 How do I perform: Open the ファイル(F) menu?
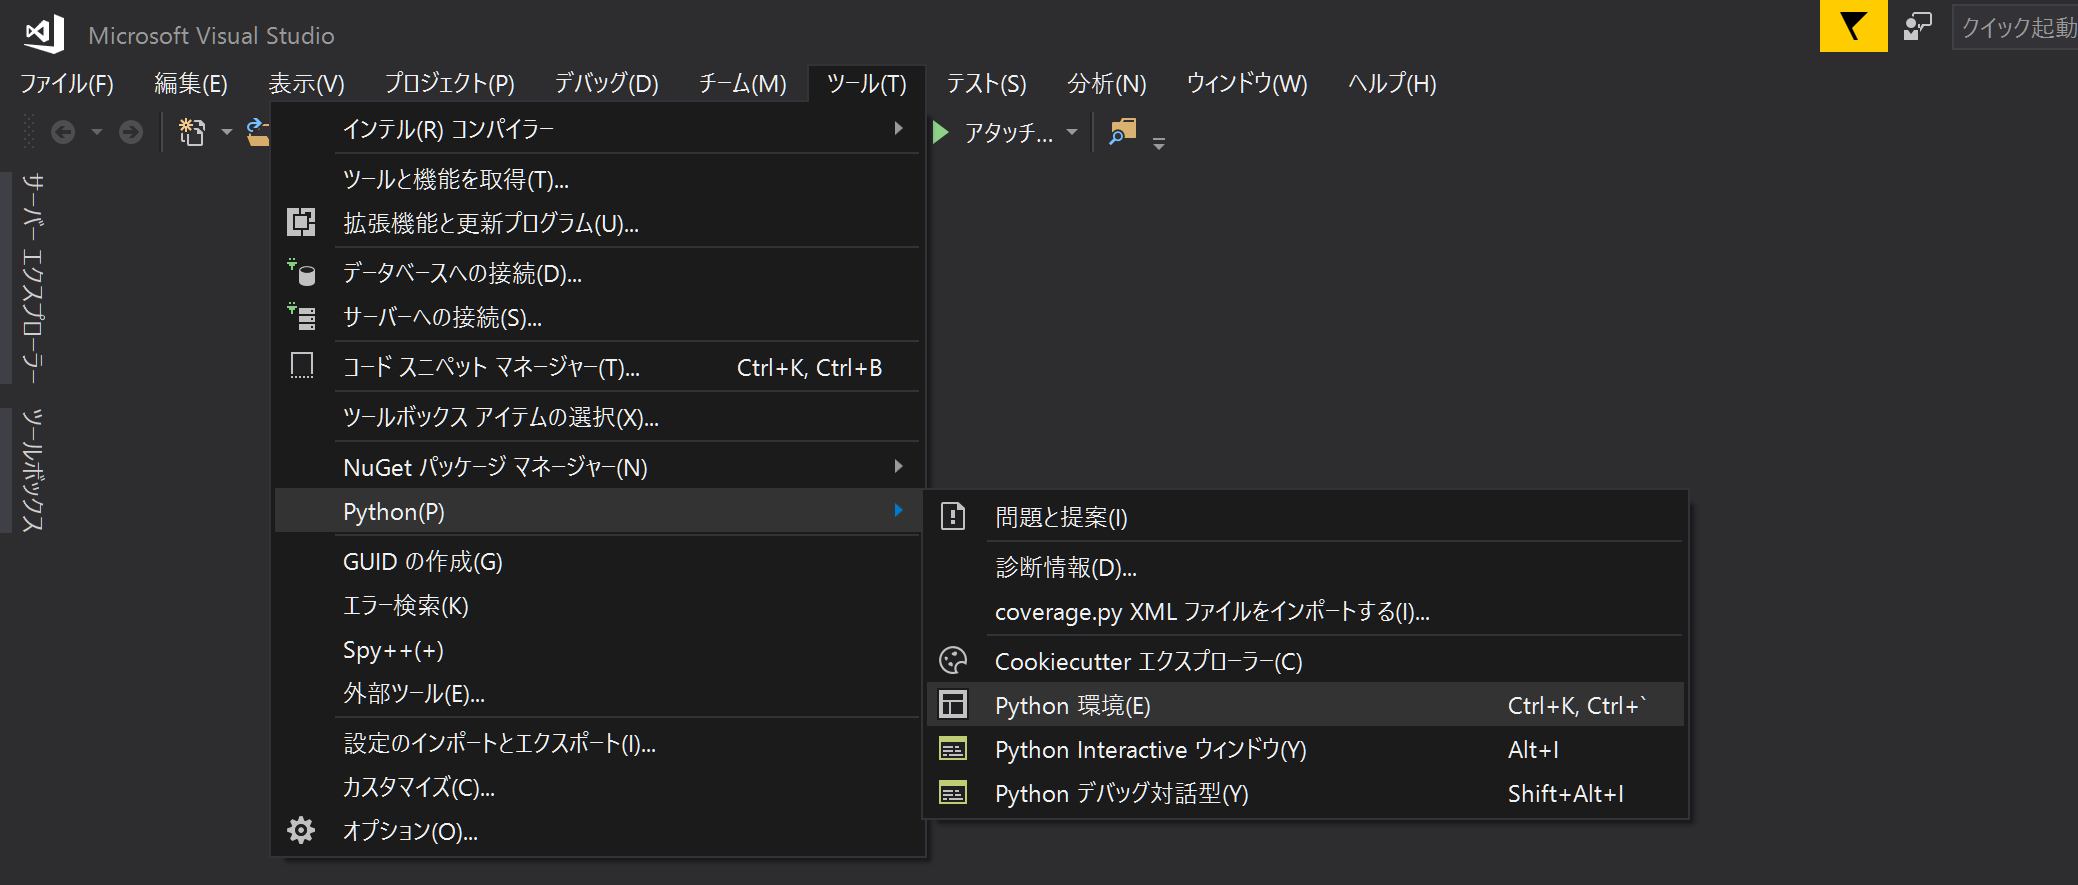(67, 83)
